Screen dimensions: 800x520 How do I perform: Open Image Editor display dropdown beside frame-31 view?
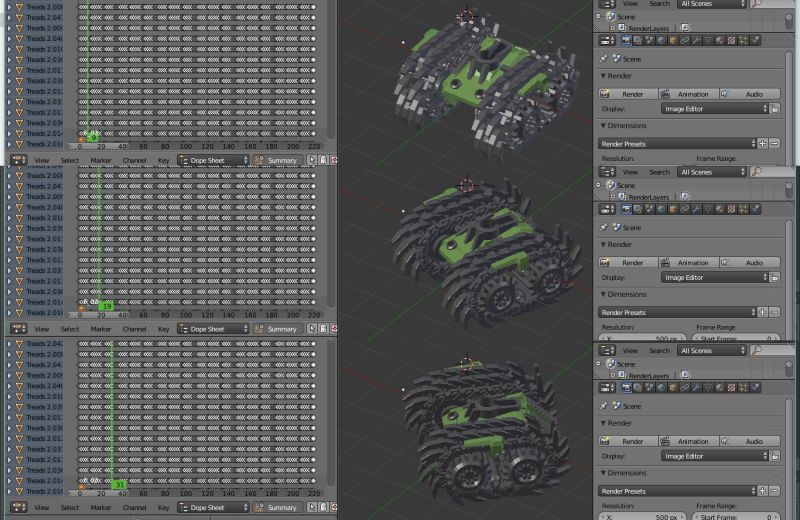pyautogui.click(x=714, y=456)
